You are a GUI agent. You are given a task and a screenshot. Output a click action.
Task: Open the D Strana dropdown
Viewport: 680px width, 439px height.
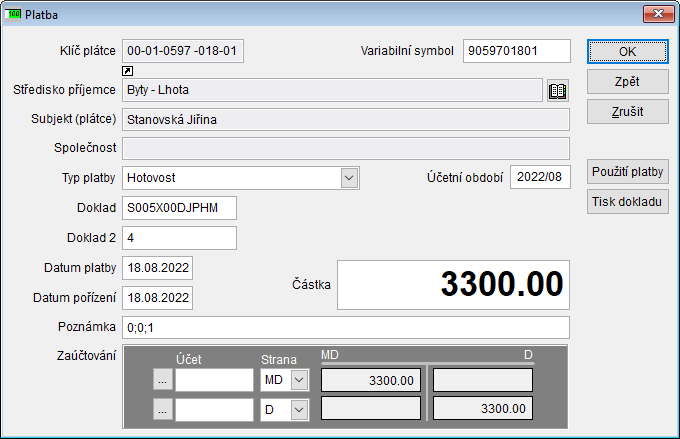[x=299, y=409]
